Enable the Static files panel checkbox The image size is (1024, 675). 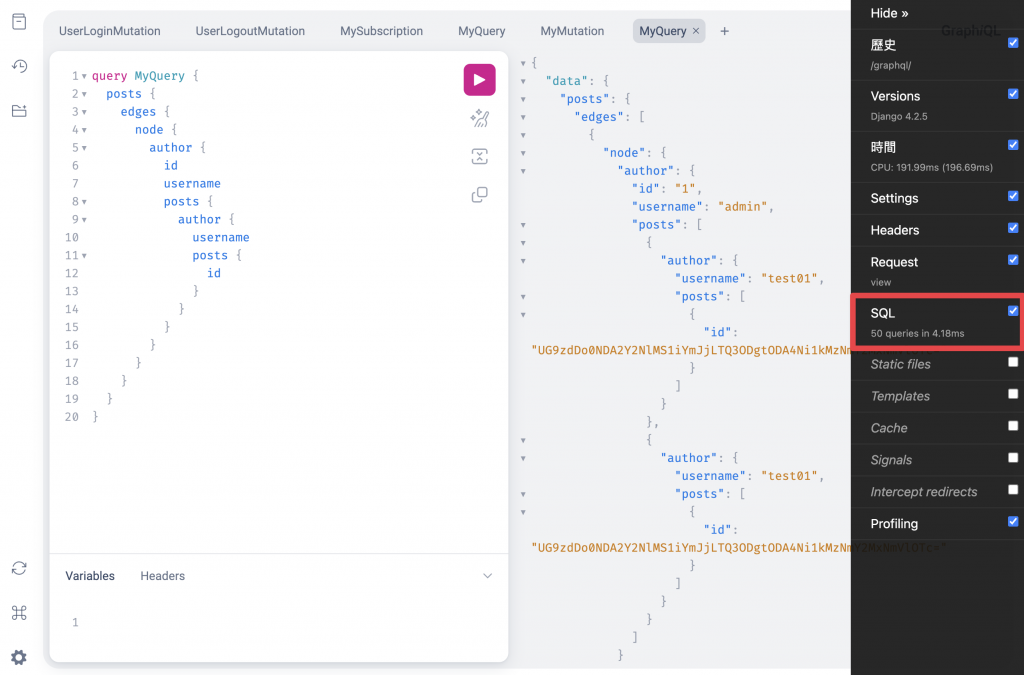point(1013,362)
